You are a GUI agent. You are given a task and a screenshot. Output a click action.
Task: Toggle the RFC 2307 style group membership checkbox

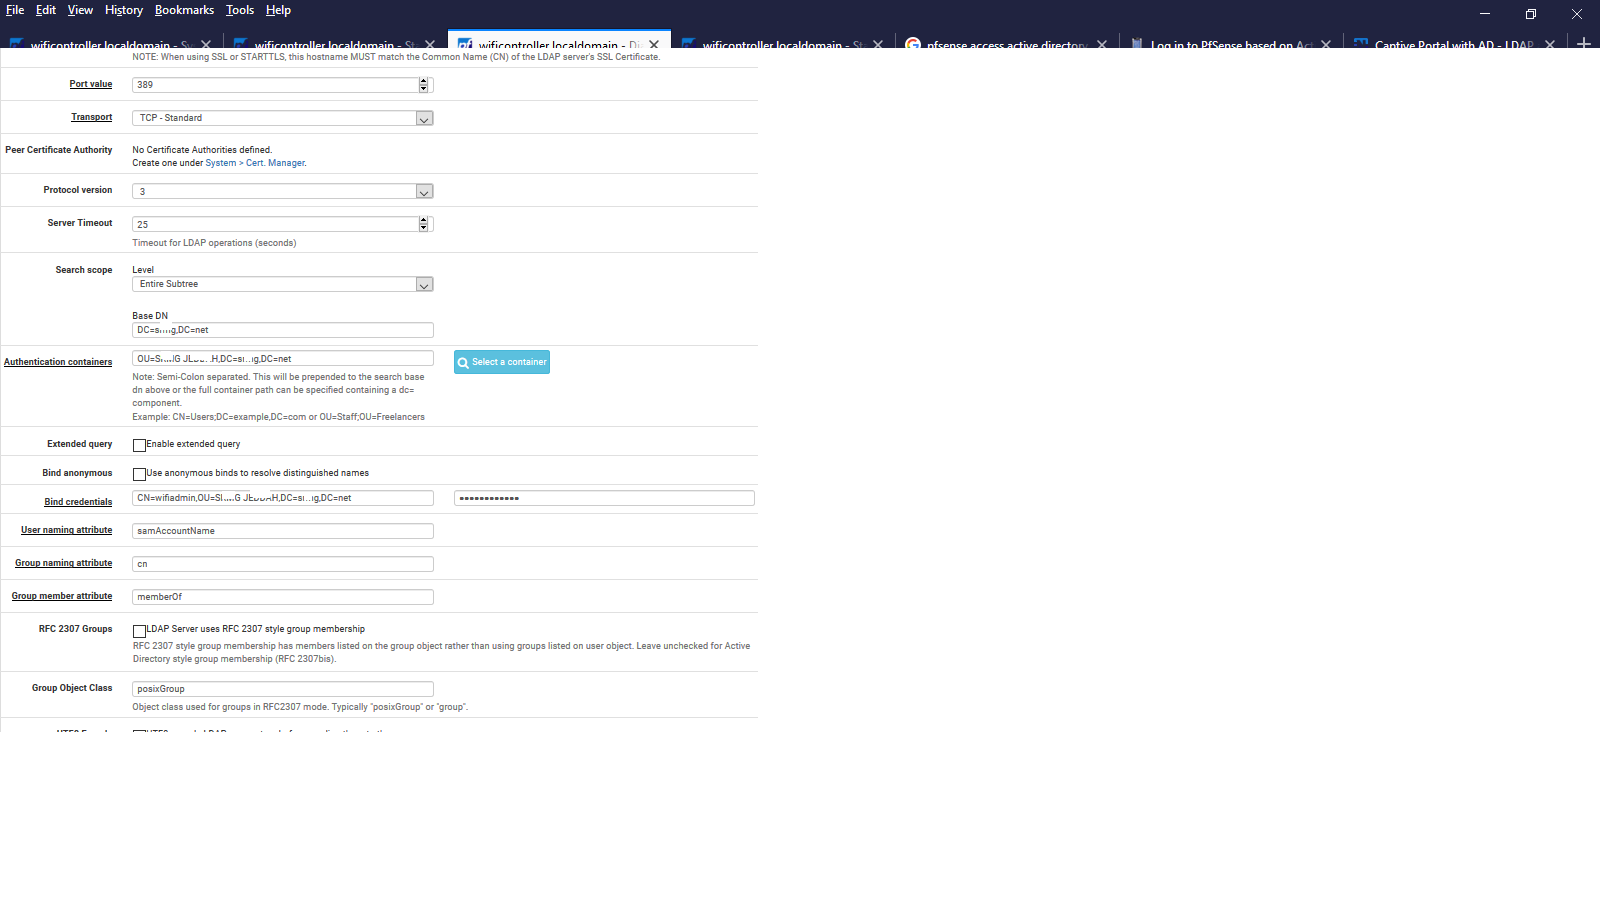(x=139, y=631)
